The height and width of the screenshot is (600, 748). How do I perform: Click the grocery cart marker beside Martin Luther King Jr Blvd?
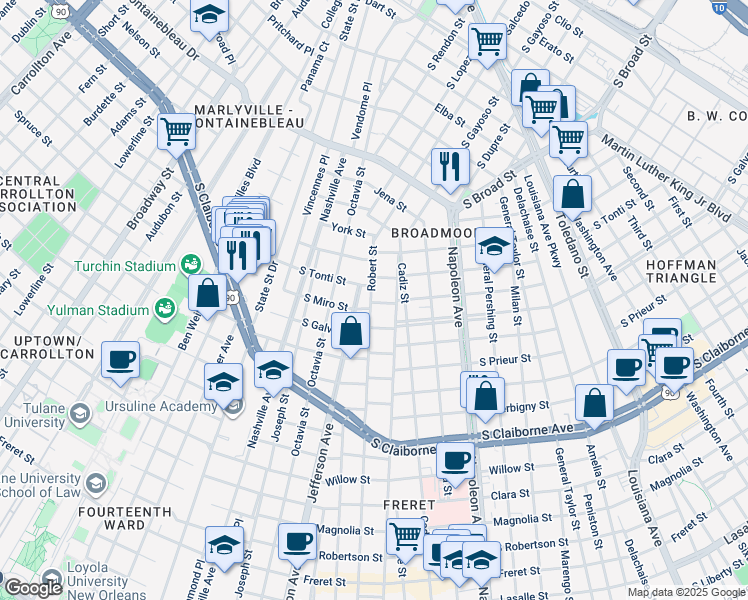click(568, 141)
